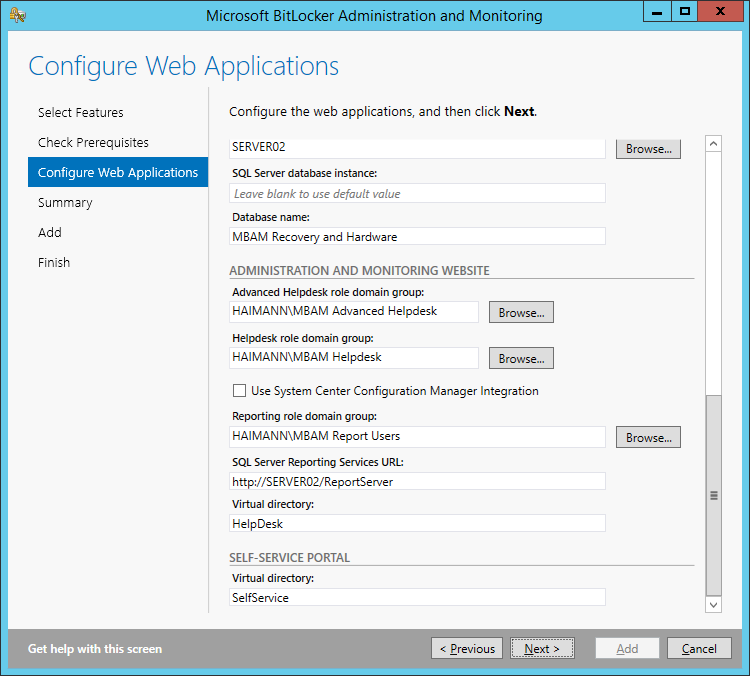Click the scrollbar down arrow
750x676 pixels.
pyautogui.click(x=713, y=605)
